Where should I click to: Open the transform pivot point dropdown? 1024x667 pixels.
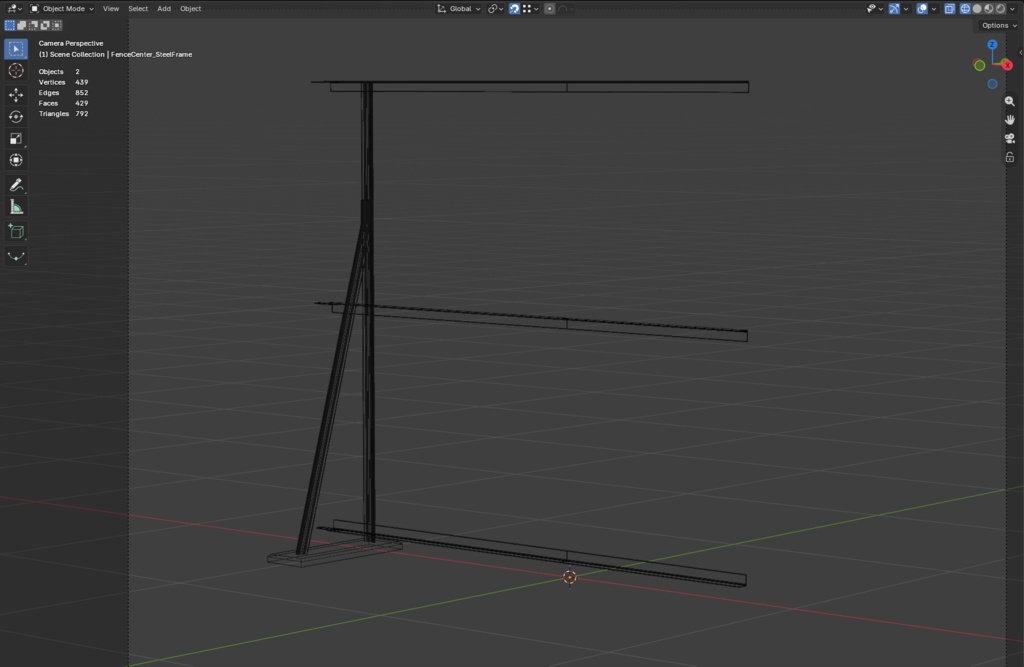pyautogui.click(x=496, y=8)
